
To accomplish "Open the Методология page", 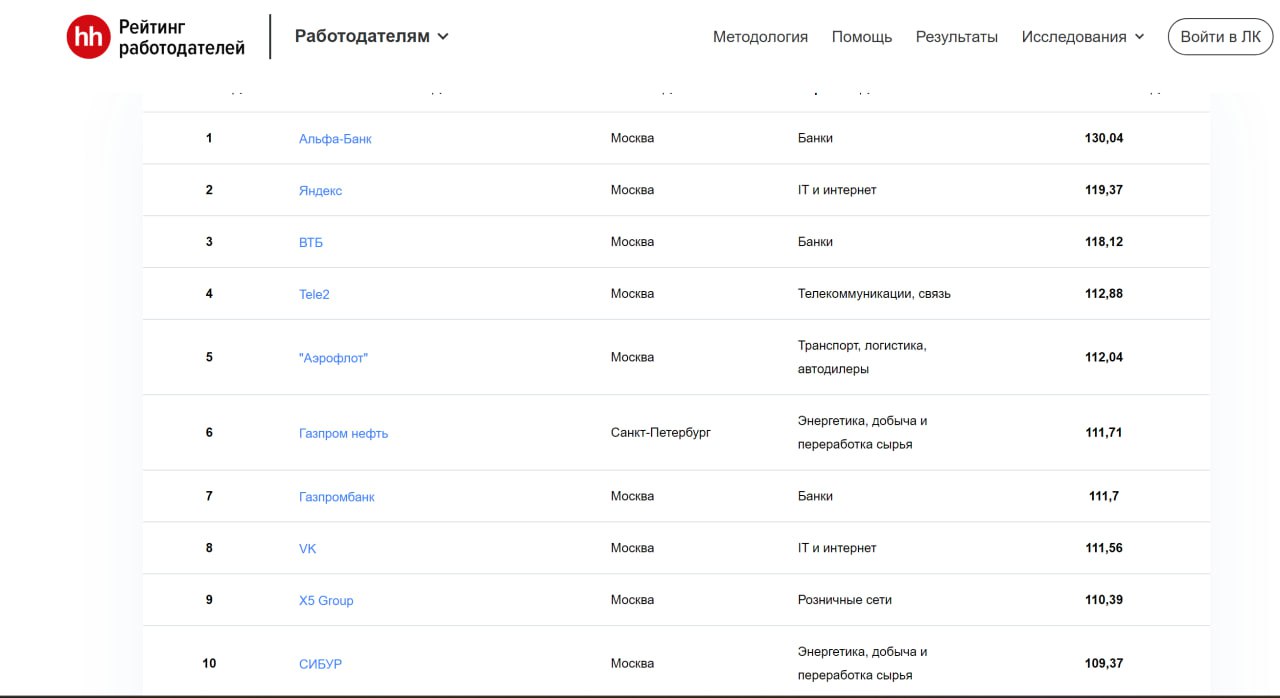I will (x=760, y=37).
